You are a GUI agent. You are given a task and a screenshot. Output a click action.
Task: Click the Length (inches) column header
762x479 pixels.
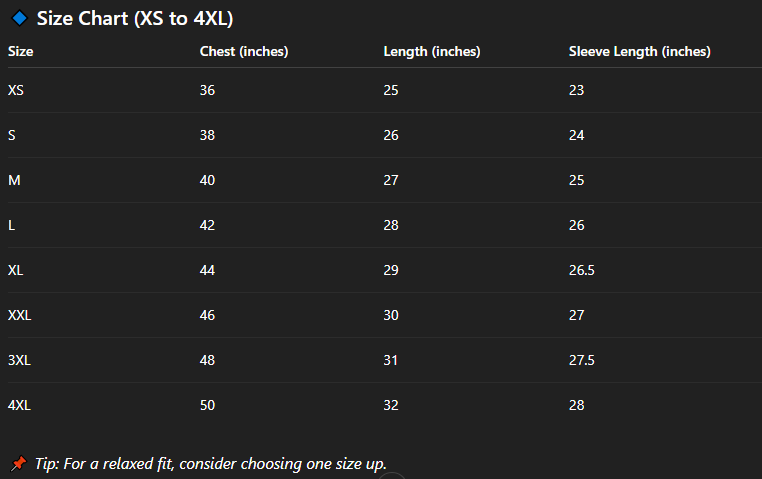tap(431, 52)
